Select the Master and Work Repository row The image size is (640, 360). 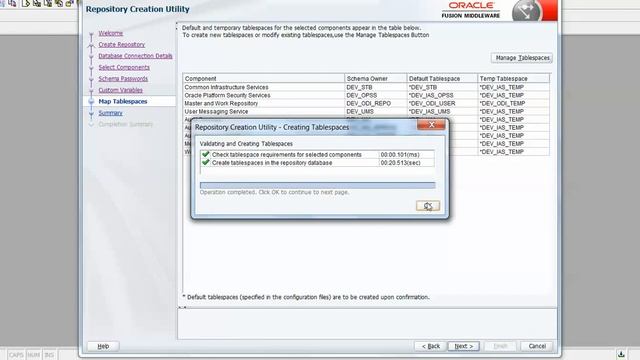click(366, 103)
